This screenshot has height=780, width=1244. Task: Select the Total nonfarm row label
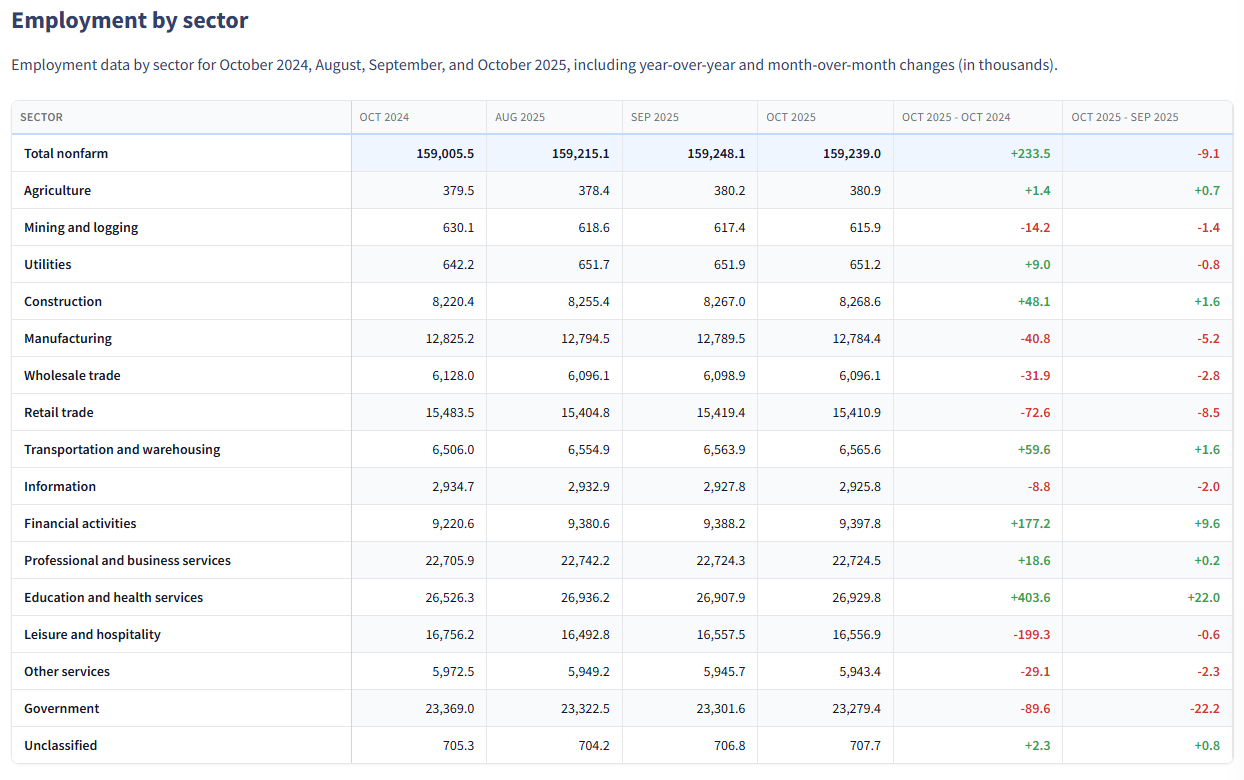point(66,154)
